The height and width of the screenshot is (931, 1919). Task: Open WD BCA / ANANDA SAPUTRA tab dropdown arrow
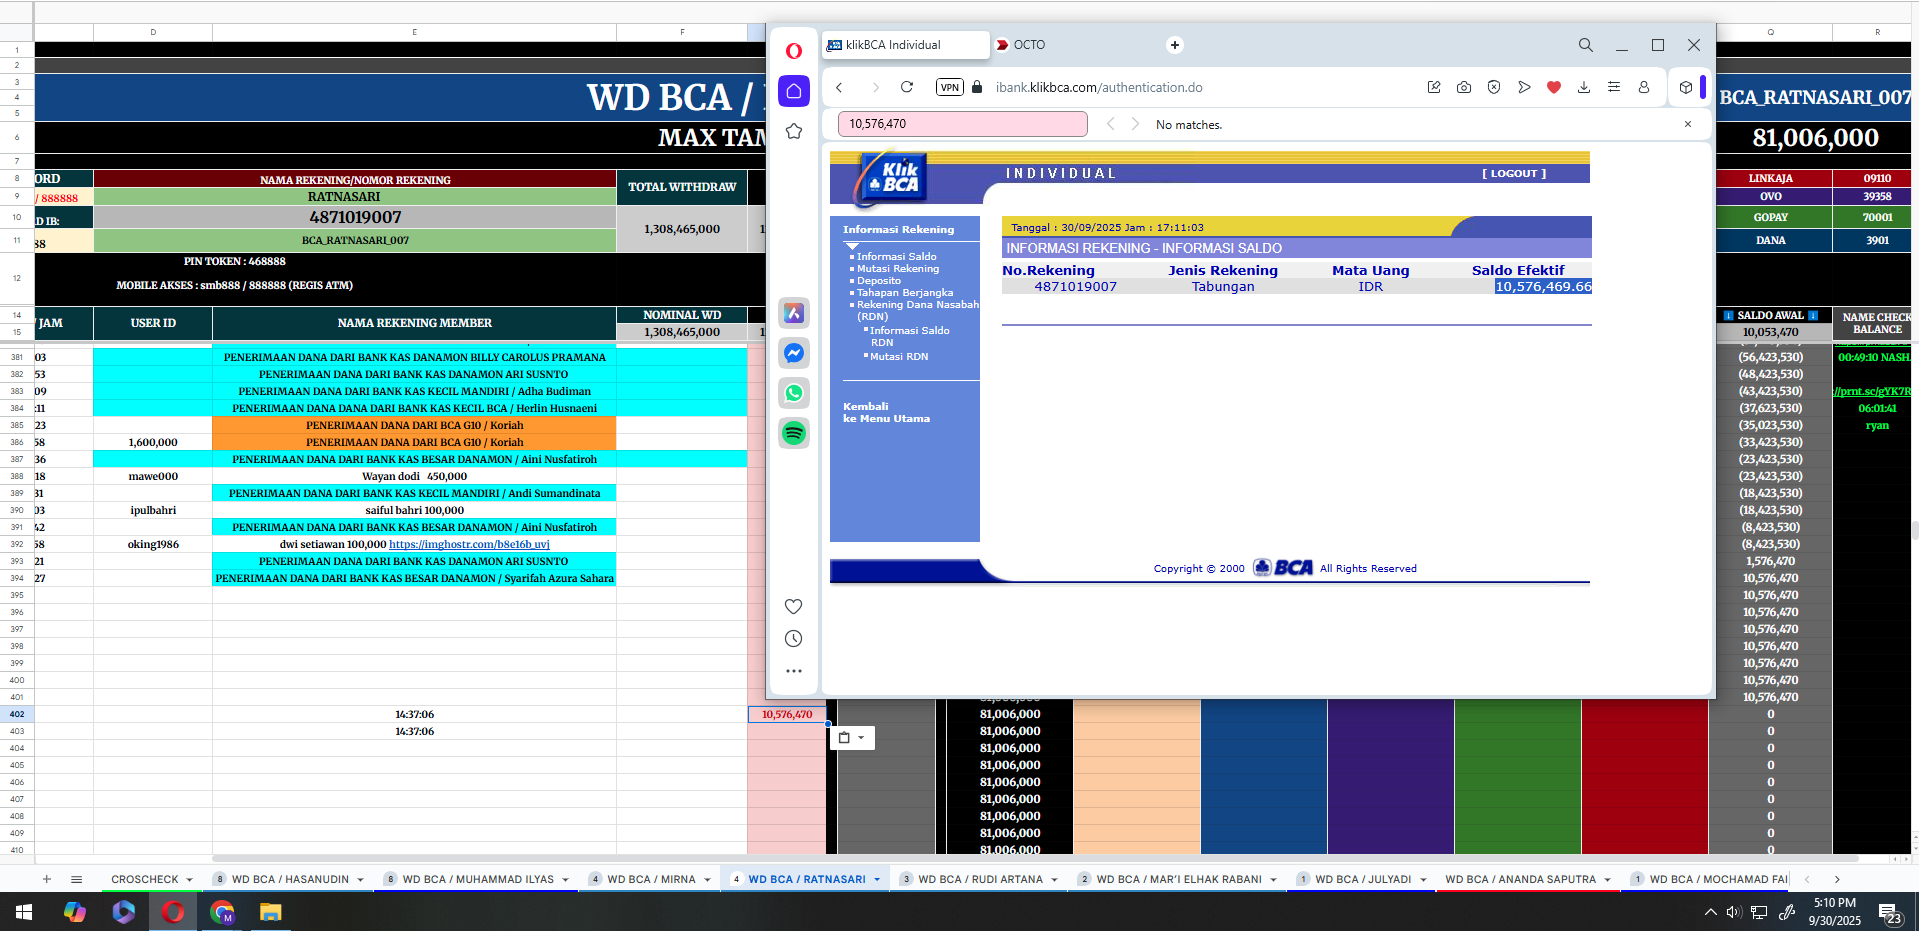(x=1608, y=880)
